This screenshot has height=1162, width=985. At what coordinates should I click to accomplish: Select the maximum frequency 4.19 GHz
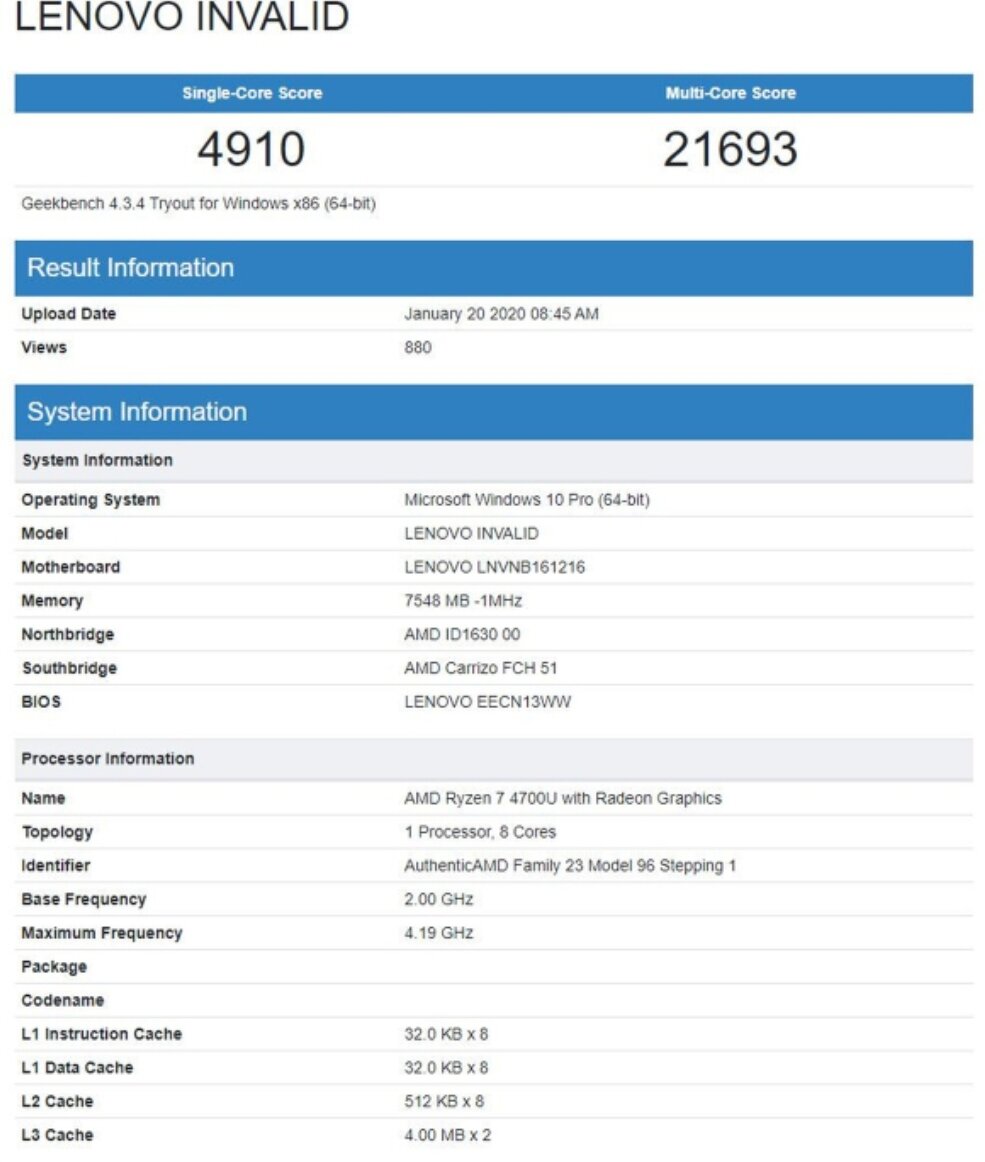click(x=438, y=934)
